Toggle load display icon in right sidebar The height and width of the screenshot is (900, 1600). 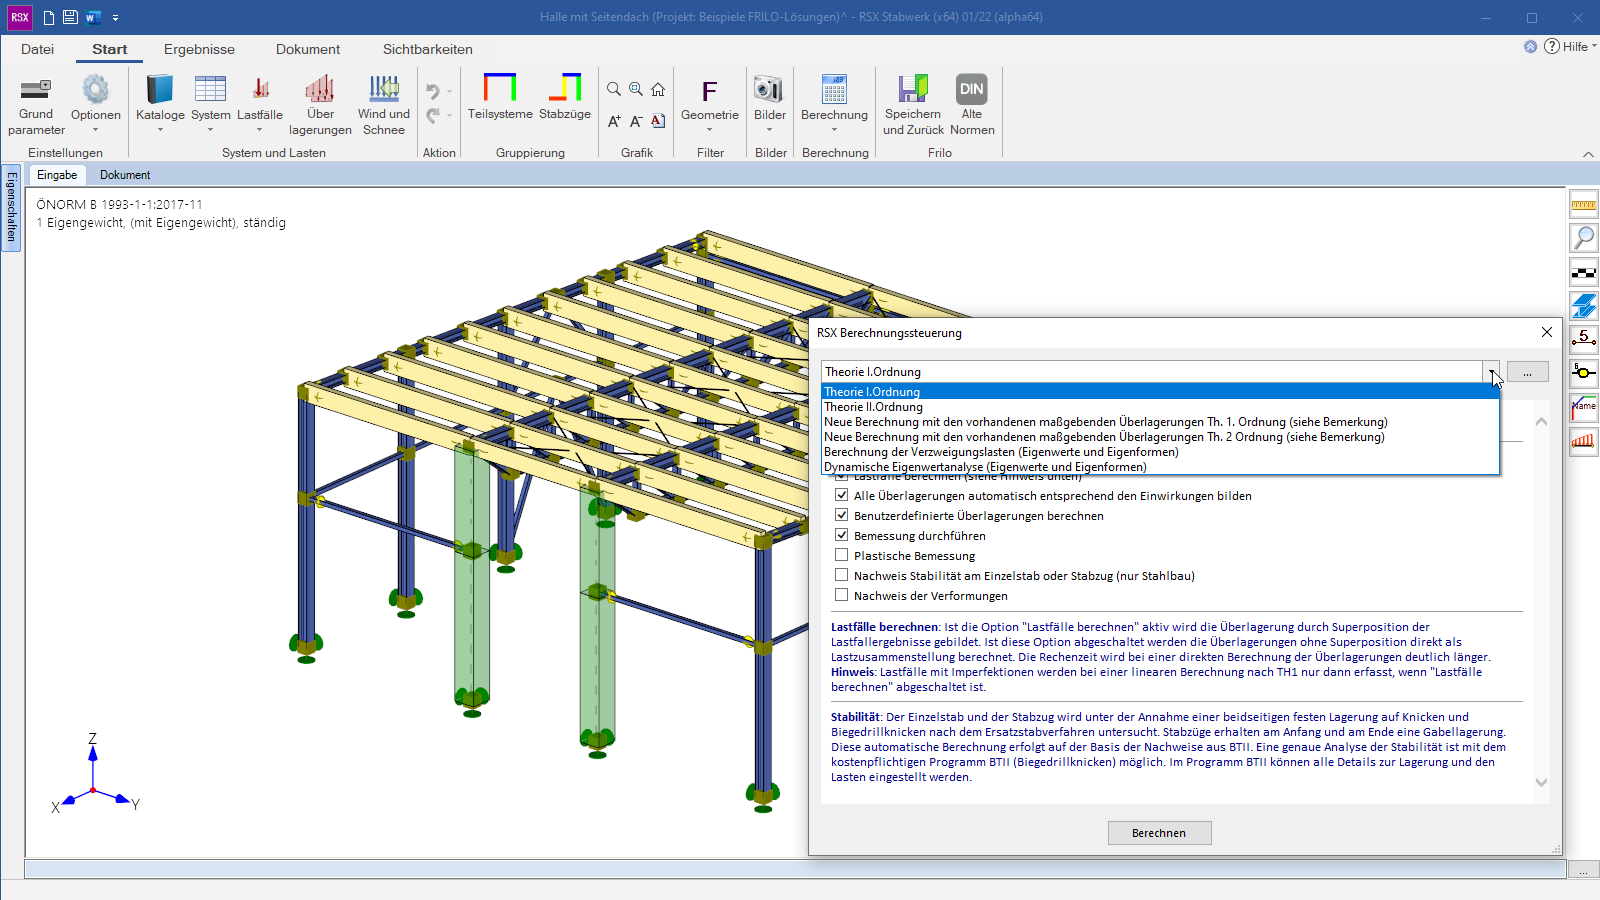tap(1584, 441)
